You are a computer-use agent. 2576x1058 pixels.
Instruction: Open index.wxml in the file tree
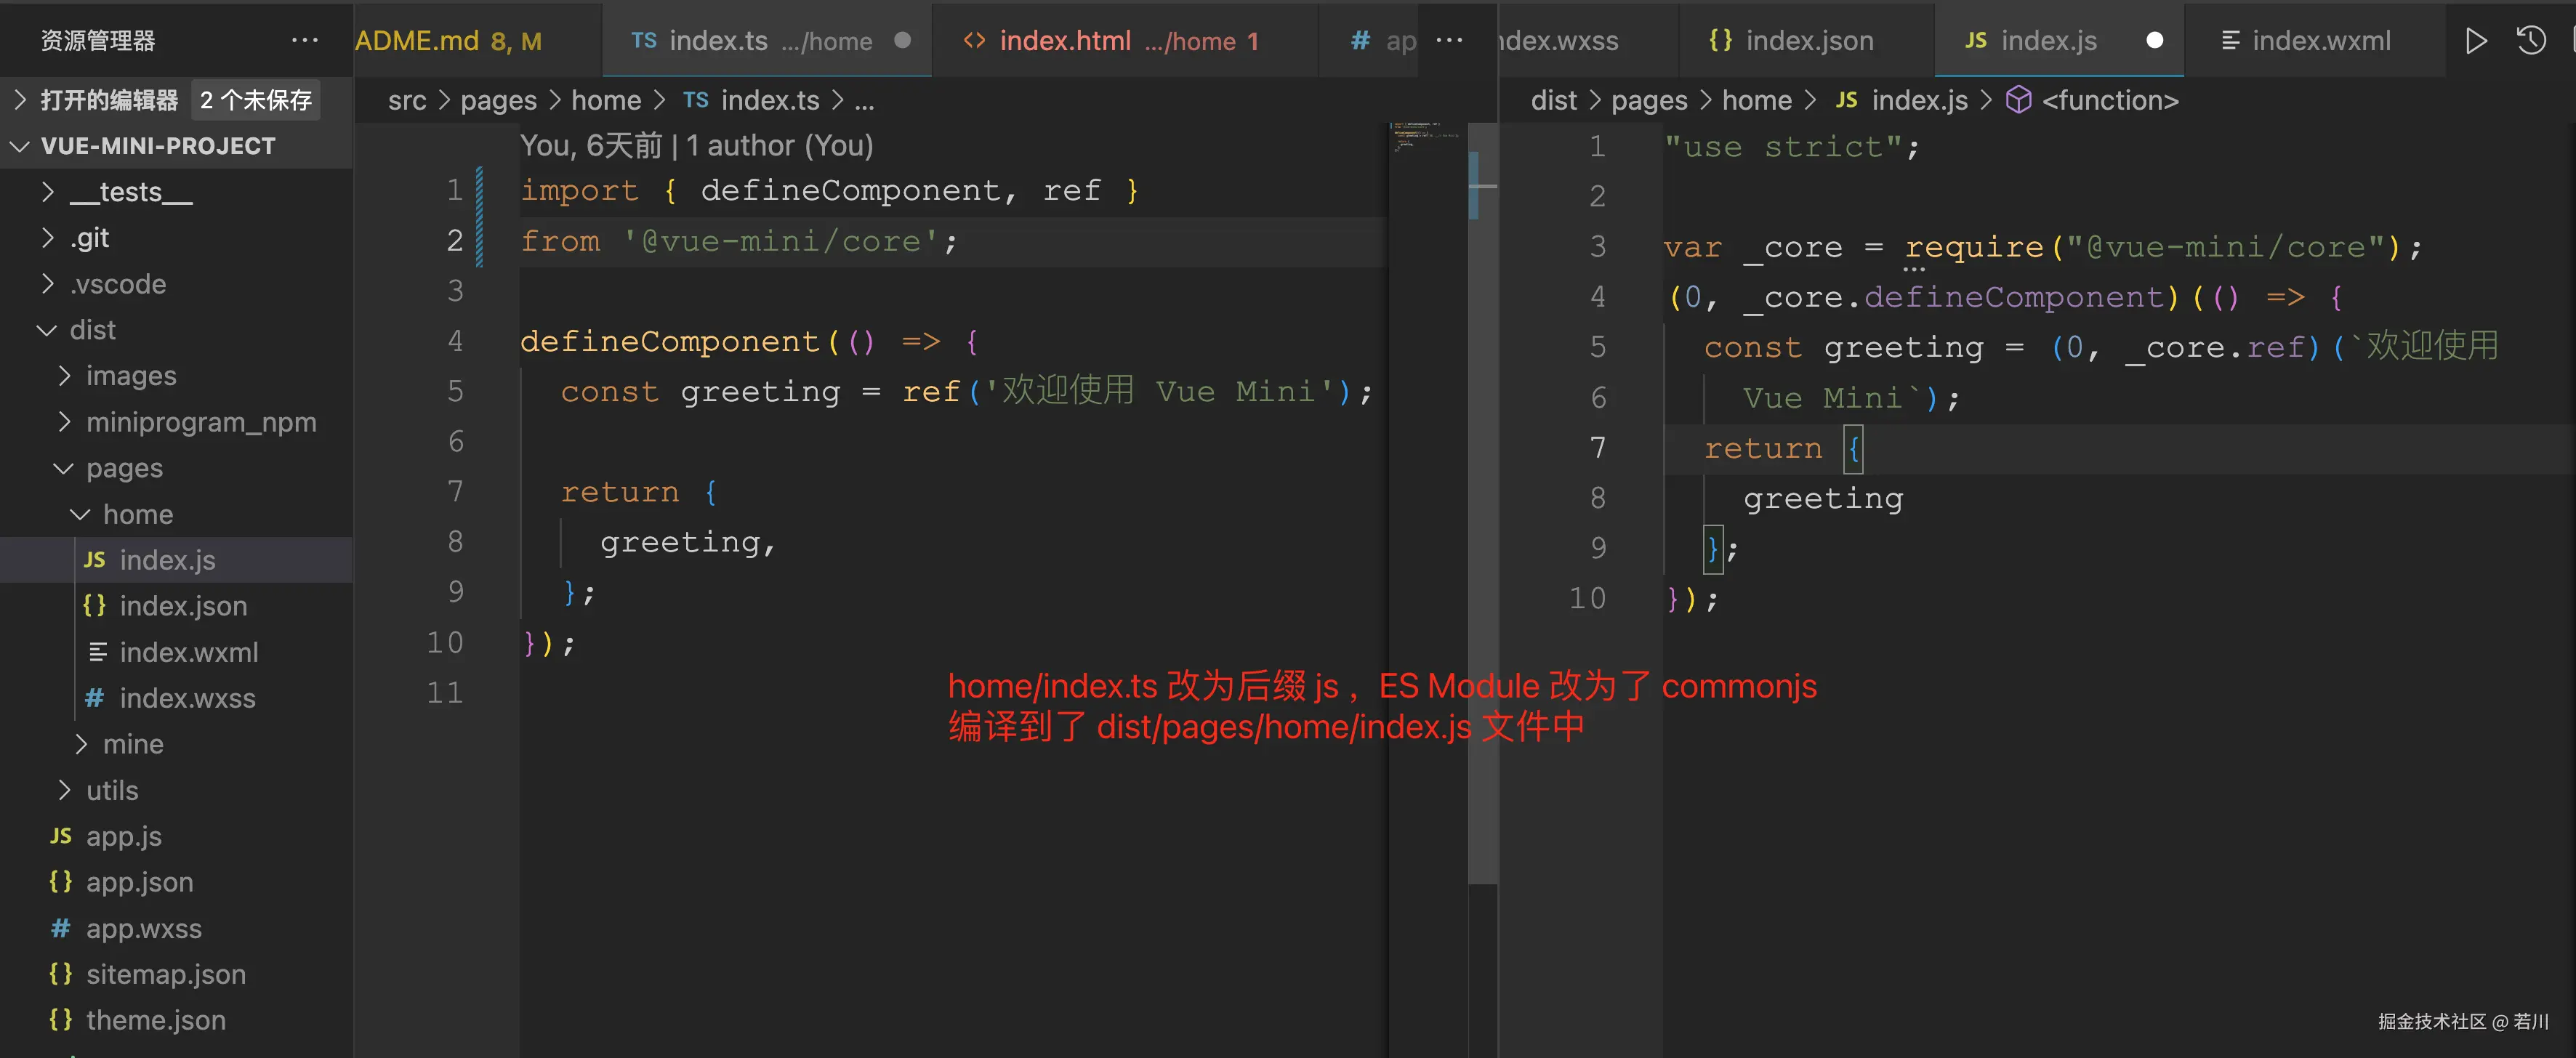pos(188,652)
